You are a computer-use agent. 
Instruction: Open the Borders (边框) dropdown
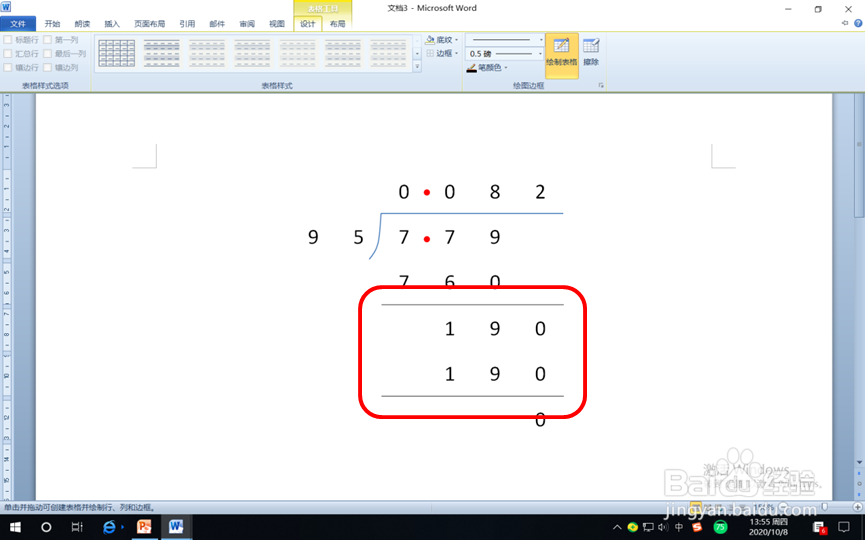[442, 54]
